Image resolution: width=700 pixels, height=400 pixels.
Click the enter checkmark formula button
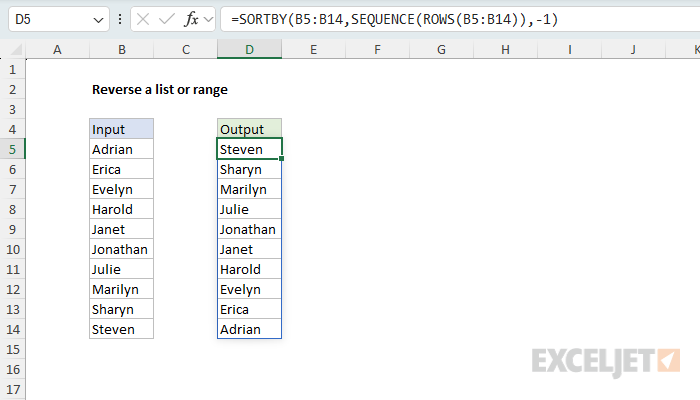click(x=167, y=19)
